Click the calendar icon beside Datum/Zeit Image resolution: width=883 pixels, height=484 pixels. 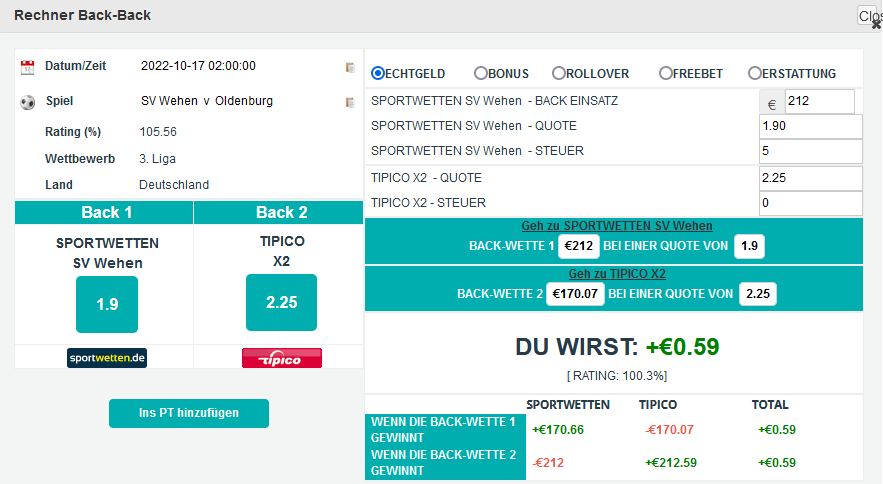[x=27, y=67]
